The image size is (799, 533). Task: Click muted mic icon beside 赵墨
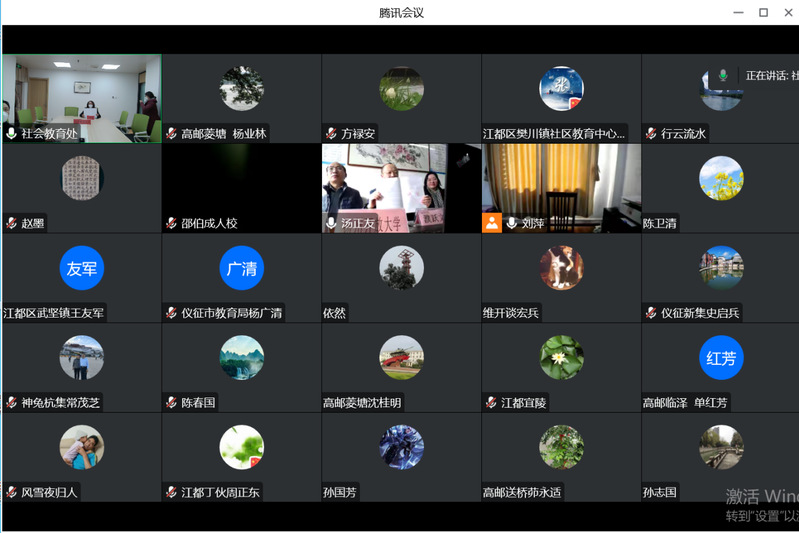click(12, 223)
